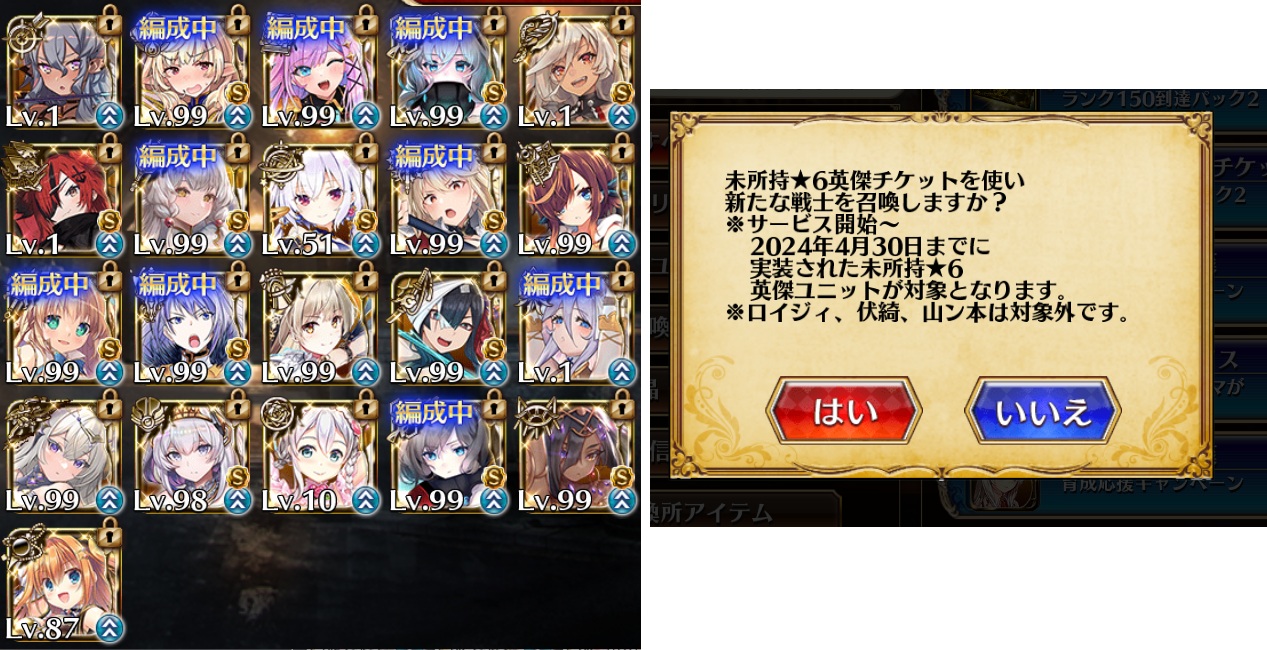Click the class emblem on the Lv.10 unit
The height and width of the screenshot is (650, 1267).
279,413
